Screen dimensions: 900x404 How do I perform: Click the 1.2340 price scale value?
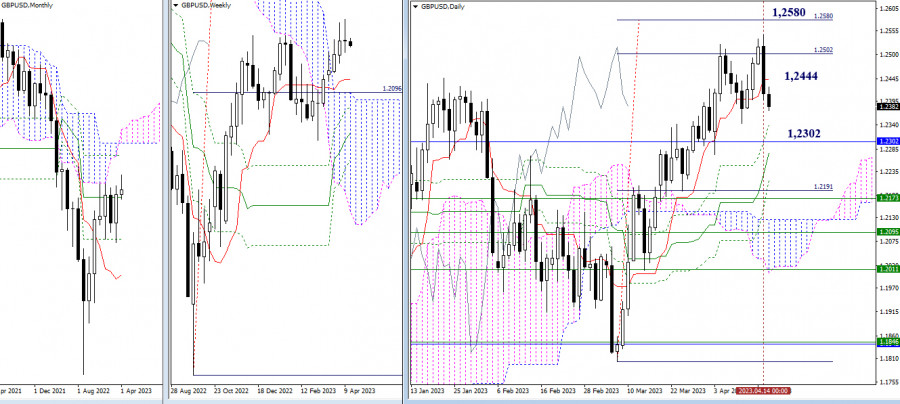pos(889,125)
